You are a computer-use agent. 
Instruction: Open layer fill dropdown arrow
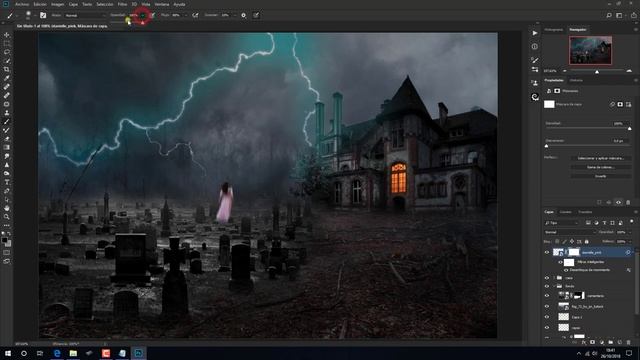[x=631, y=241]
